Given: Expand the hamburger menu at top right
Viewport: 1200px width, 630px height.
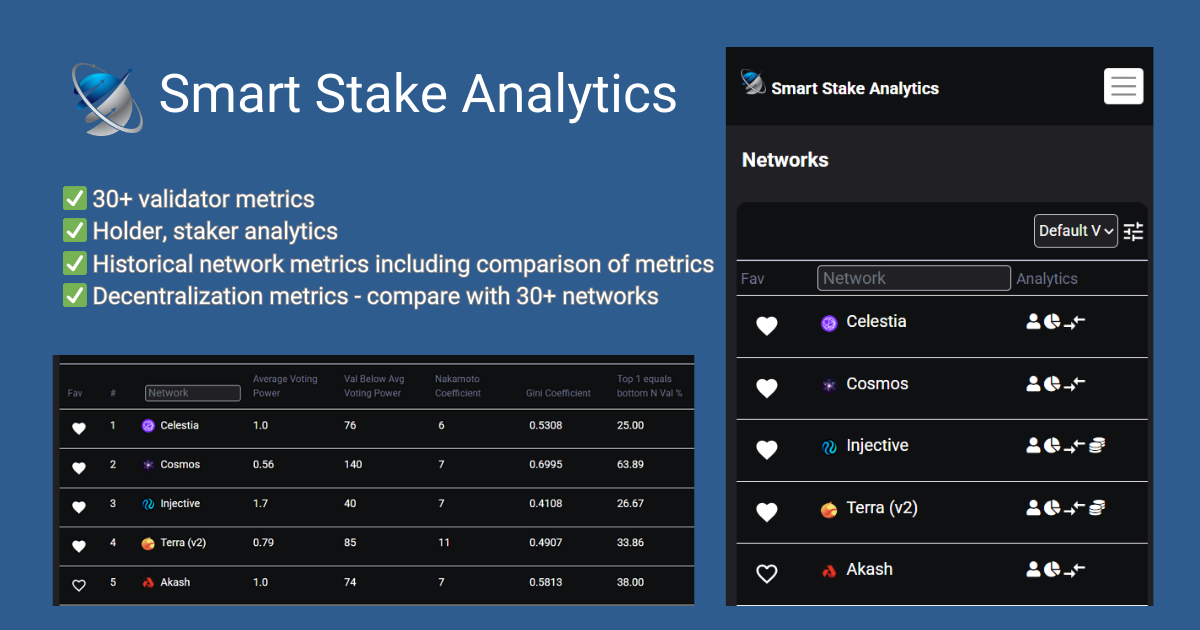Looking at the screenshot, I should pyautogui.click(x=1123, y=86).
